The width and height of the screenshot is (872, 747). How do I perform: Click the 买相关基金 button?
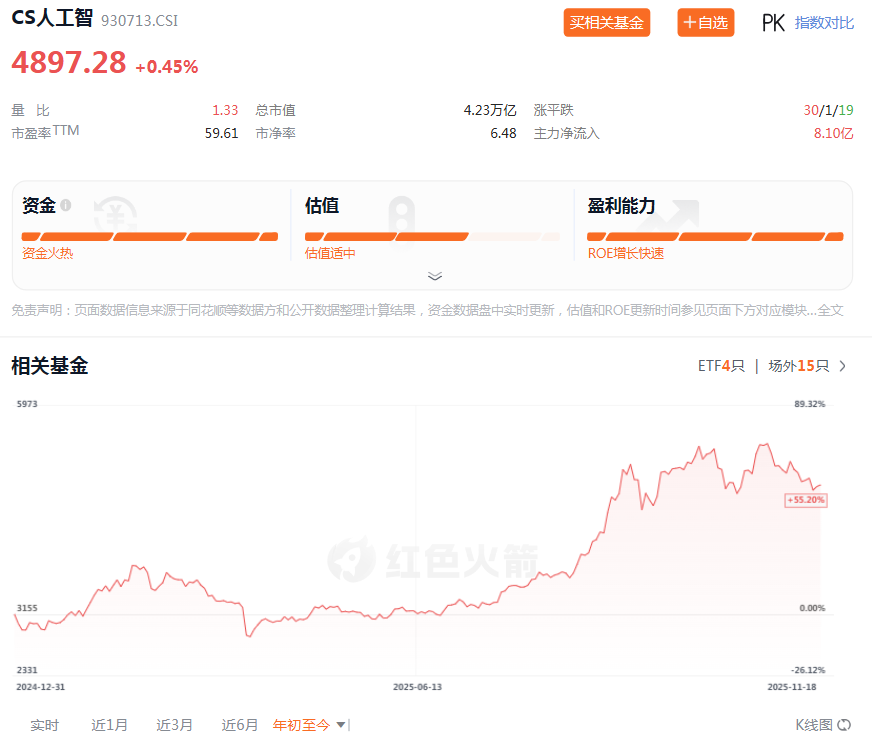[x=607, y=23]
